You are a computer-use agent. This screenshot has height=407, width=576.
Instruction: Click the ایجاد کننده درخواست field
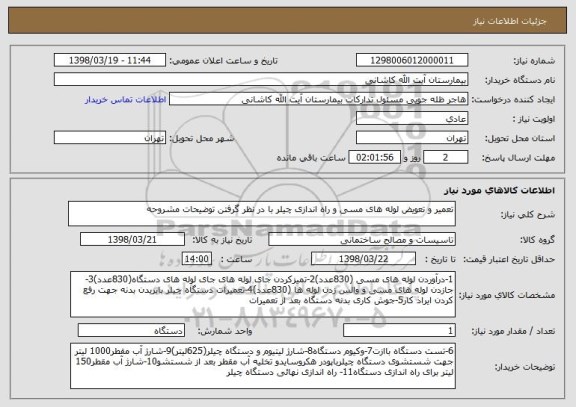[318, 99]
